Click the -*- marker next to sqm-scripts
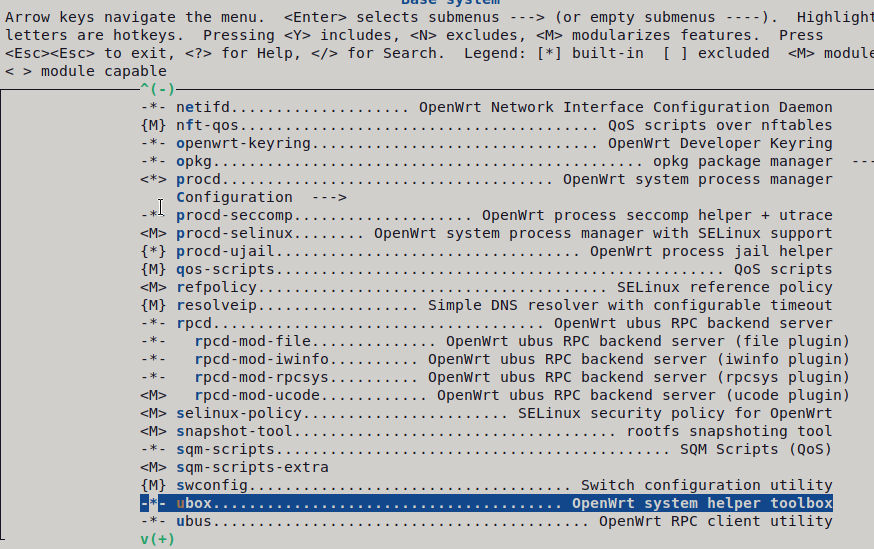 pos(153,449)
